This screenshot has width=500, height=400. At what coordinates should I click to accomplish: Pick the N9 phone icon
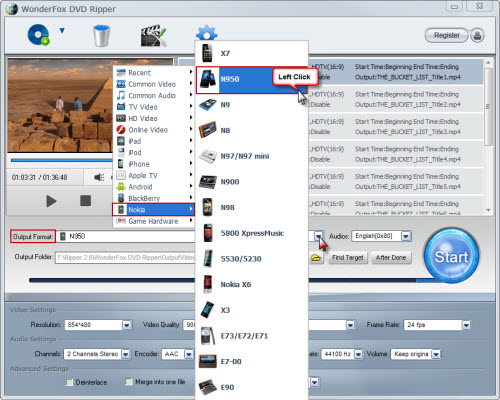[x=208, y=105]
